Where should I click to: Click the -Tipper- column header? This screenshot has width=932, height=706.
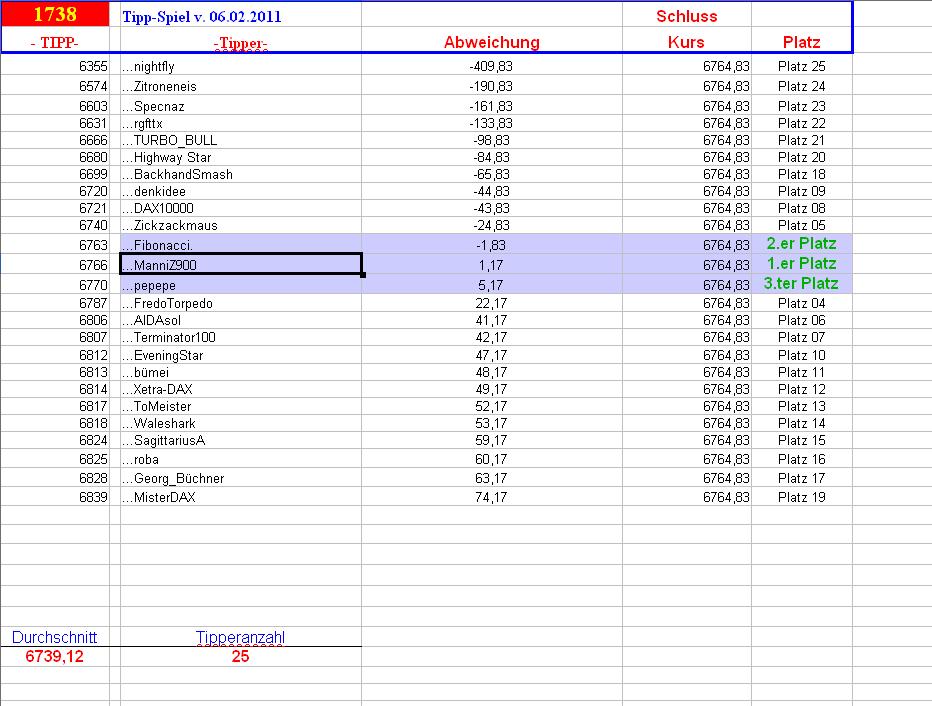(240, 43)
